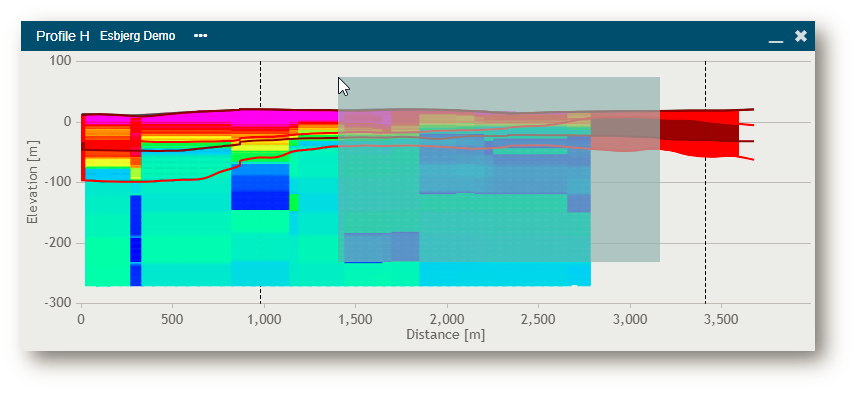
Task: Click the Elevation [m] axis label
Action: coord(33,182)
